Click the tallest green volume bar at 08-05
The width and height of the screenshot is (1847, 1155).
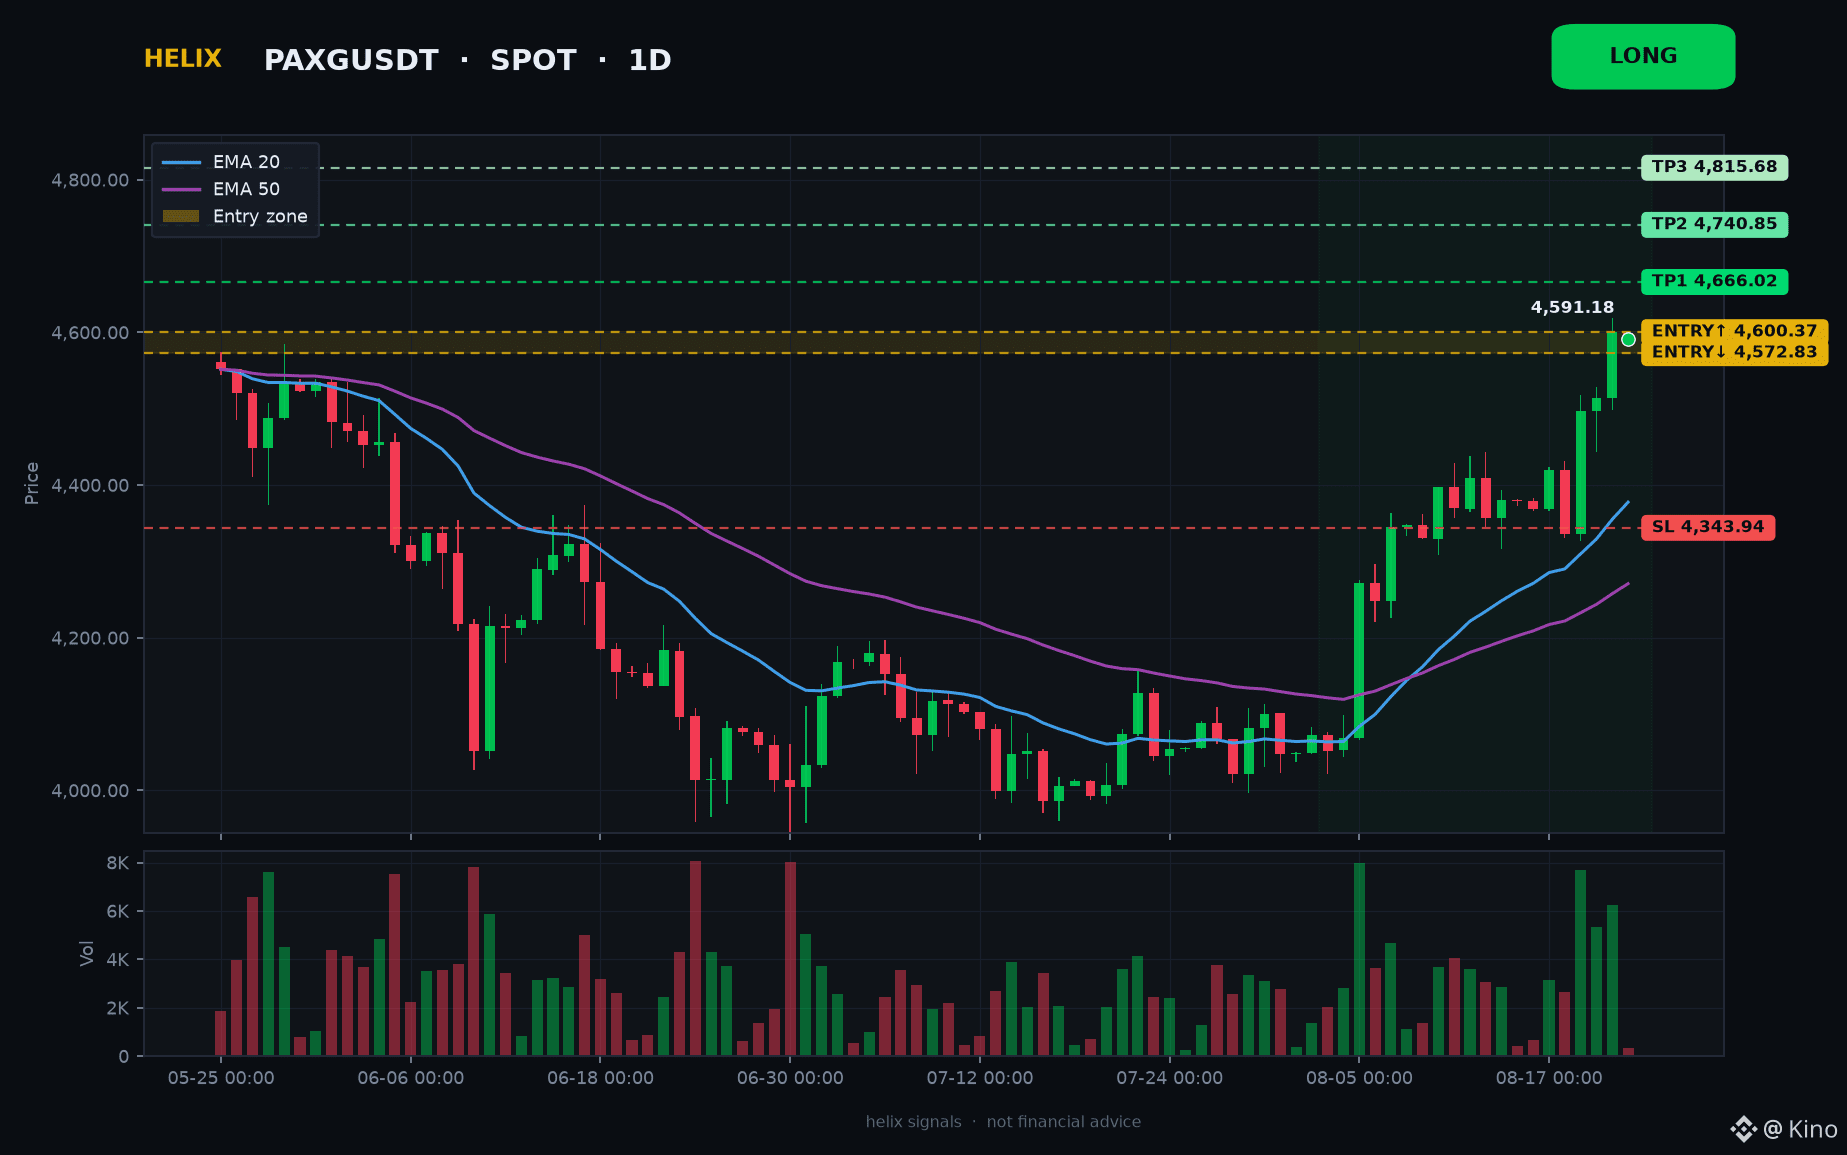coord(1359,959)
